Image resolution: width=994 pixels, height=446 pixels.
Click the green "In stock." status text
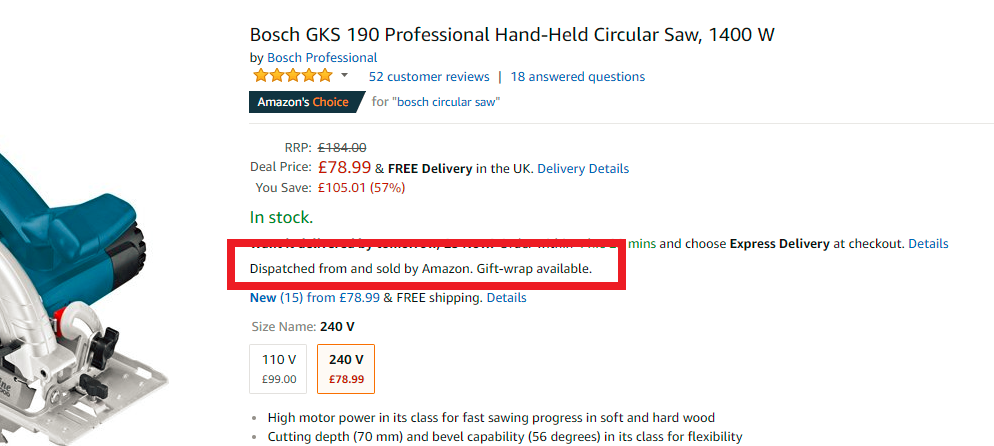click(281, 217)
